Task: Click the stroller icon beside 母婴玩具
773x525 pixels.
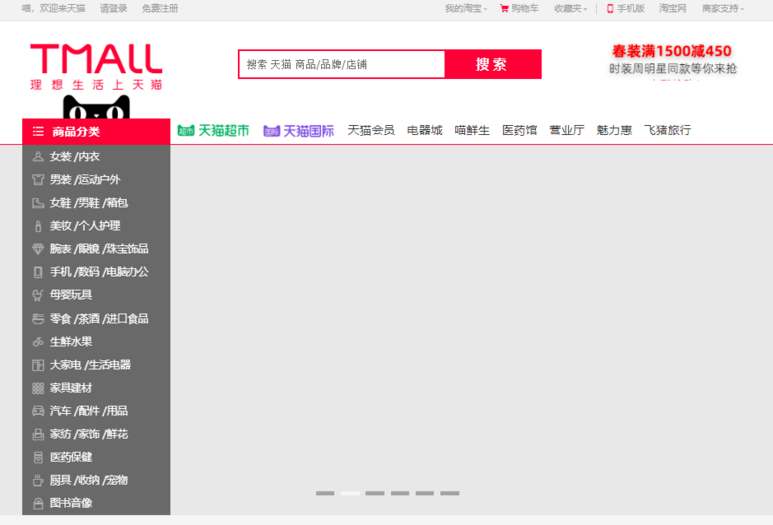Action: 38,295
